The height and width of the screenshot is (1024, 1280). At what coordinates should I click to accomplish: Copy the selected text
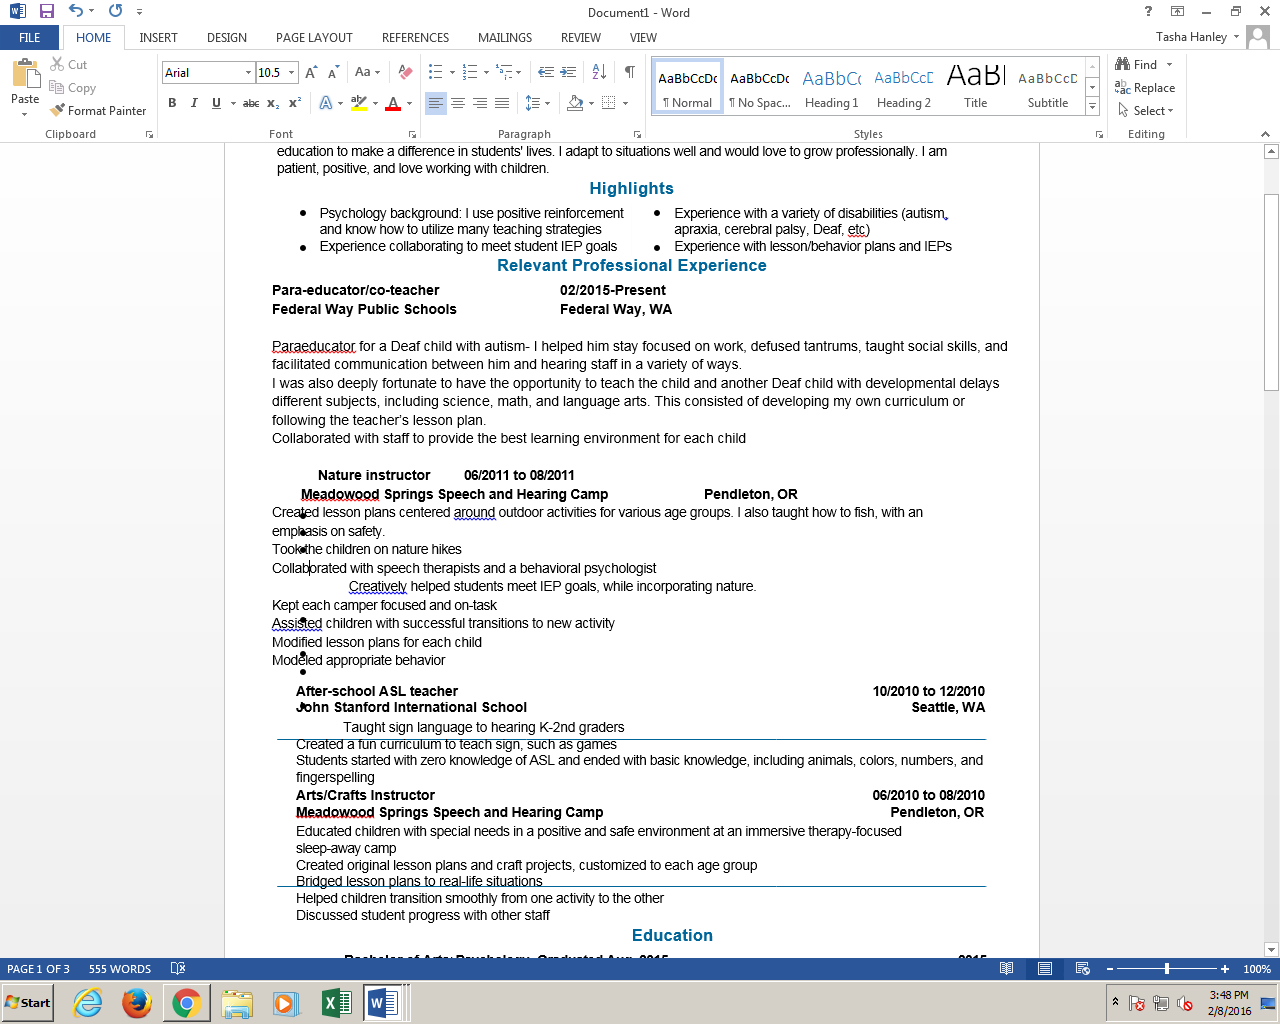(73, 87)
